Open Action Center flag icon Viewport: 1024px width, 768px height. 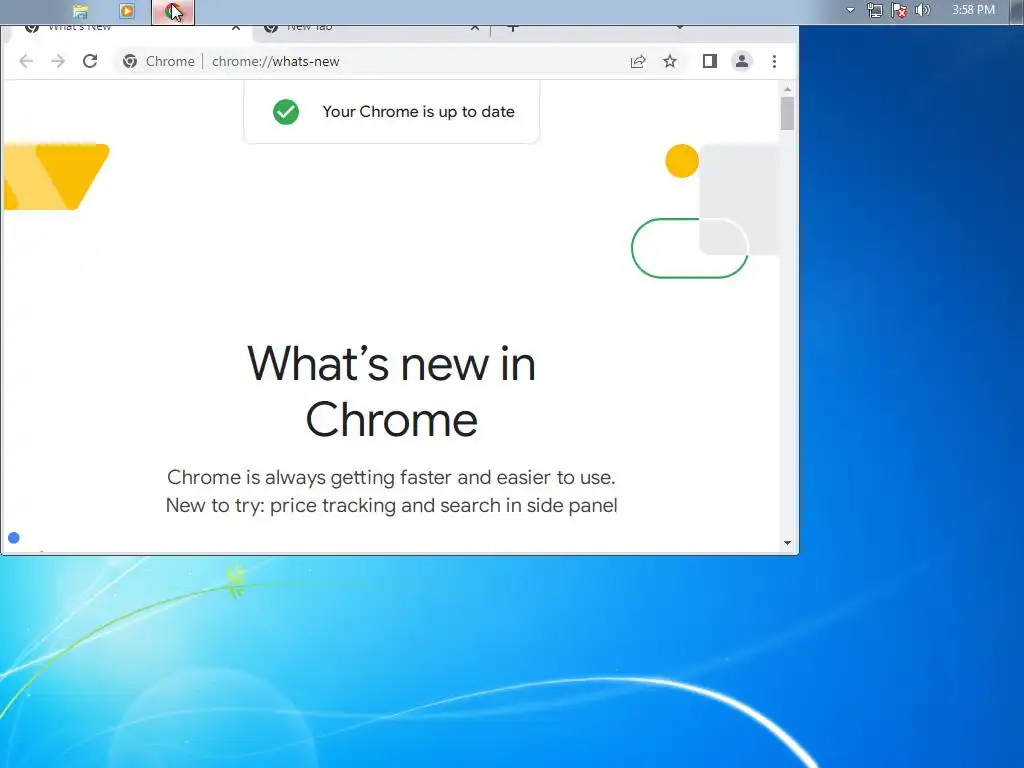tap(899, 10)
